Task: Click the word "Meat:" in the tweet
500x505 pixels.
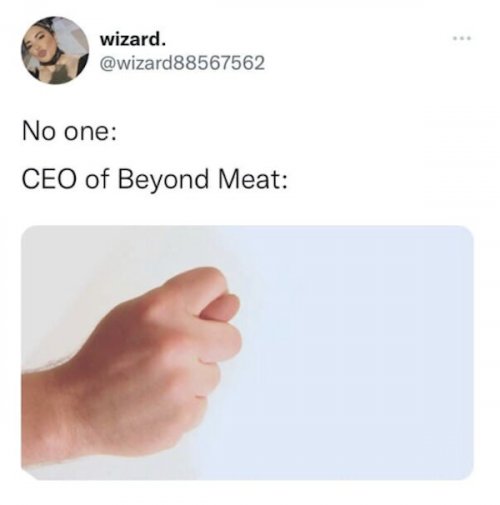Action: point(252,179)
